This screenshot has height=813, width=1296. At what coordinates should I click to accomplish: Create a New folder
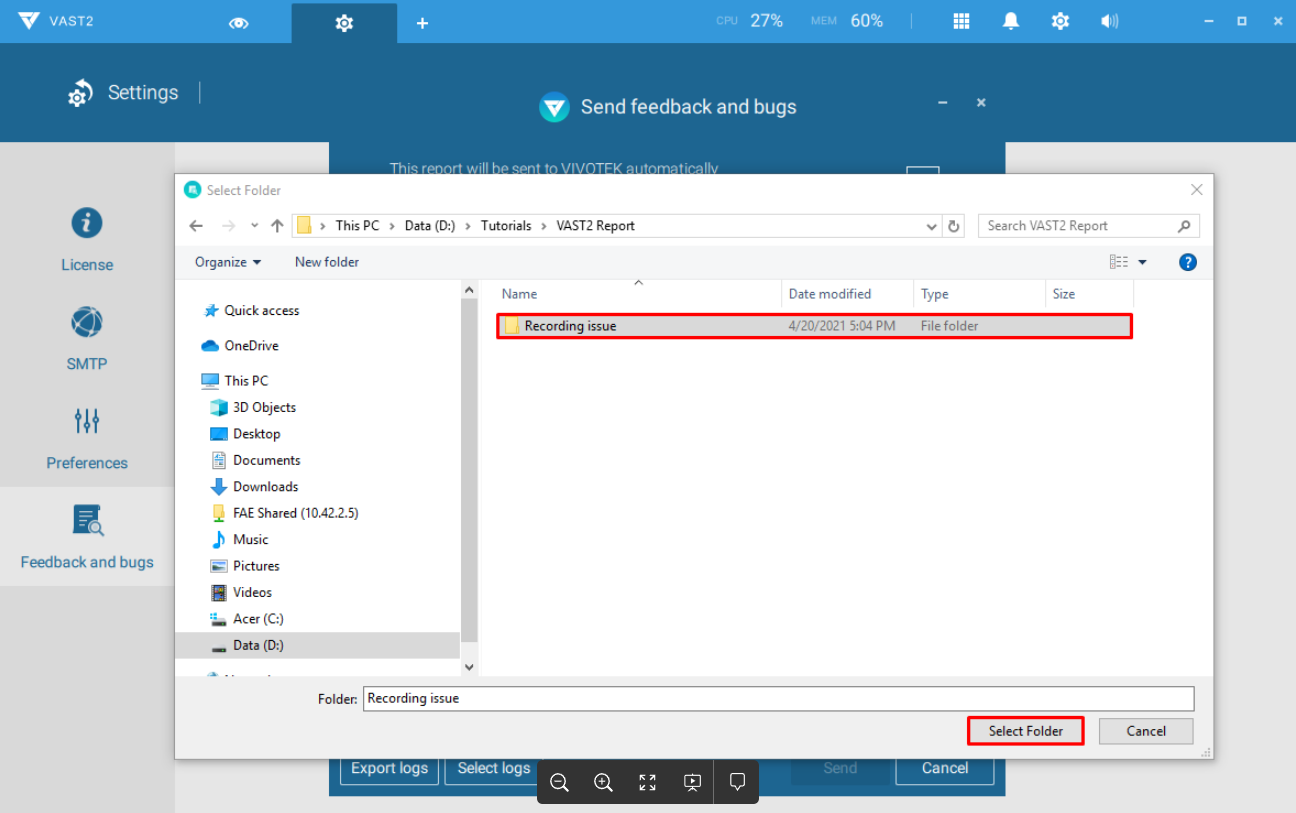[x=327, y=262]
